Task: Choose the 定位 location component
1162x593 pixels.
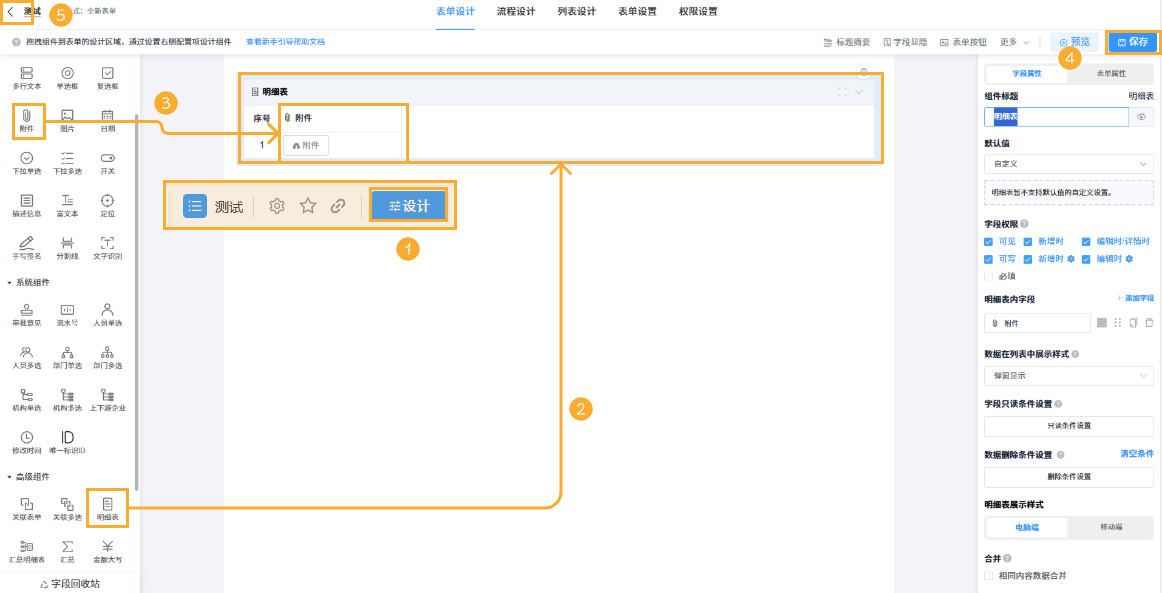Action: tap(107, 205)
